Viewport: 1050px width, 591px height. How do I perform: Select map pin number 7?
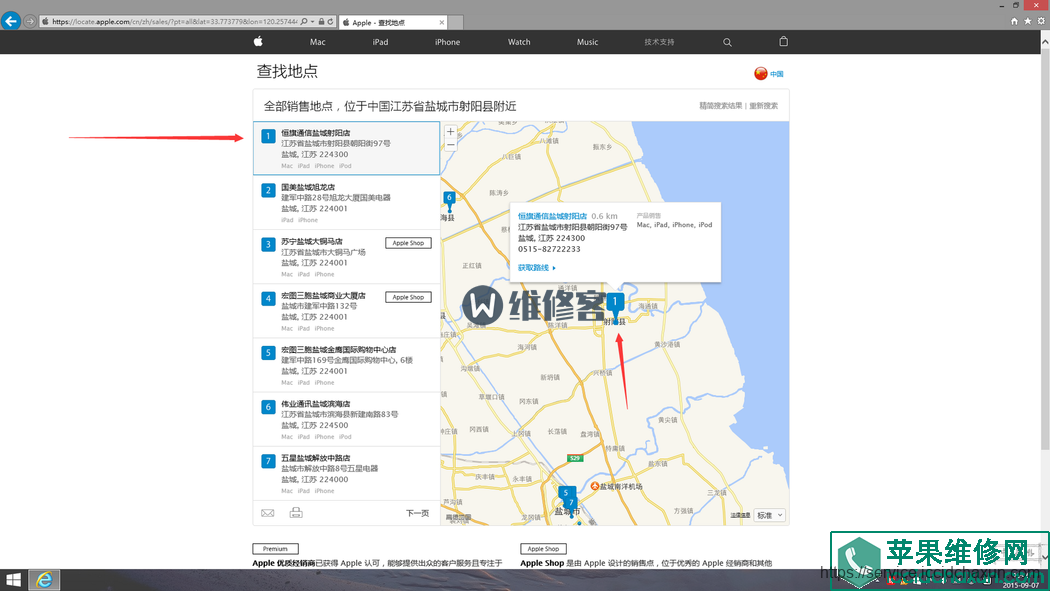coord(571,503)
